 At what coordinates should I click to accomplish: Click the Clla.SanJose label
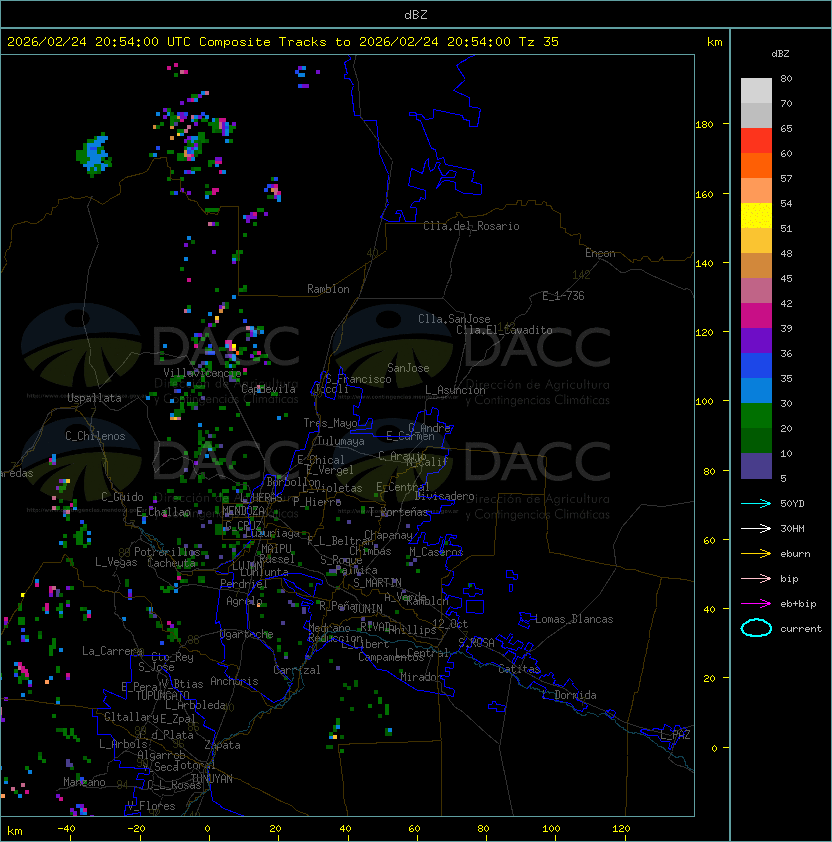454,319
